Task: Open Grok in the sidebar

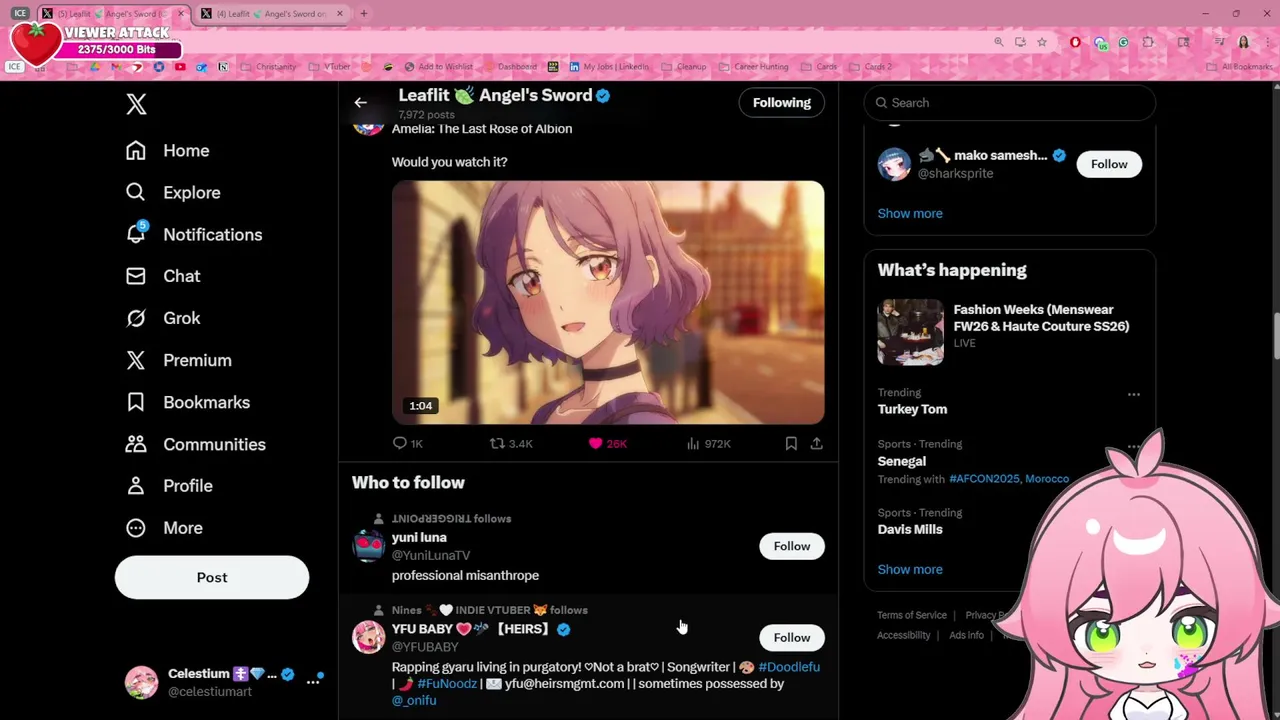Action: coord(163,319)
